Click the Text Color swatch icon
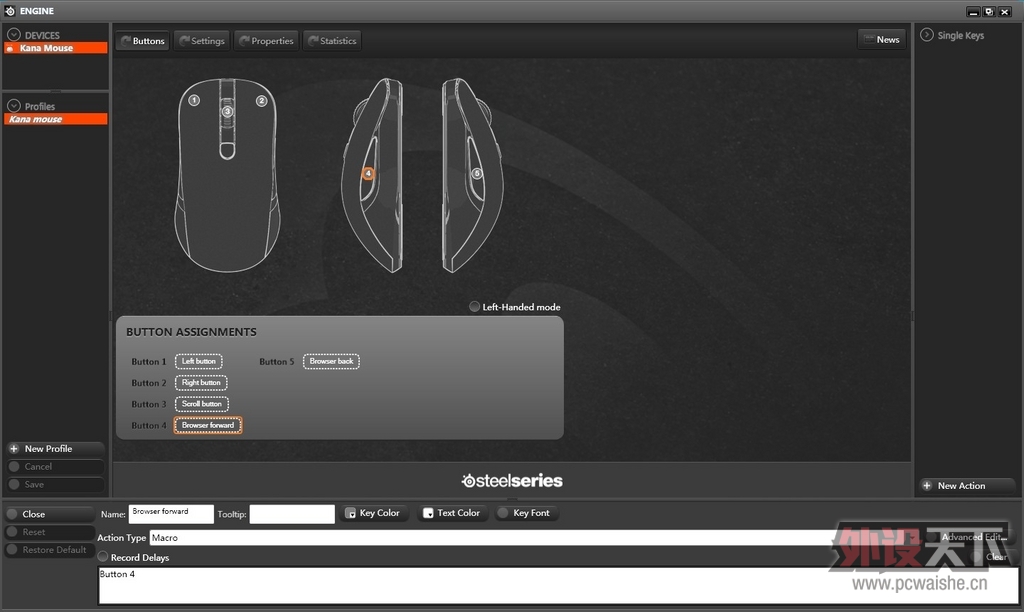 [x=428, y=513]
